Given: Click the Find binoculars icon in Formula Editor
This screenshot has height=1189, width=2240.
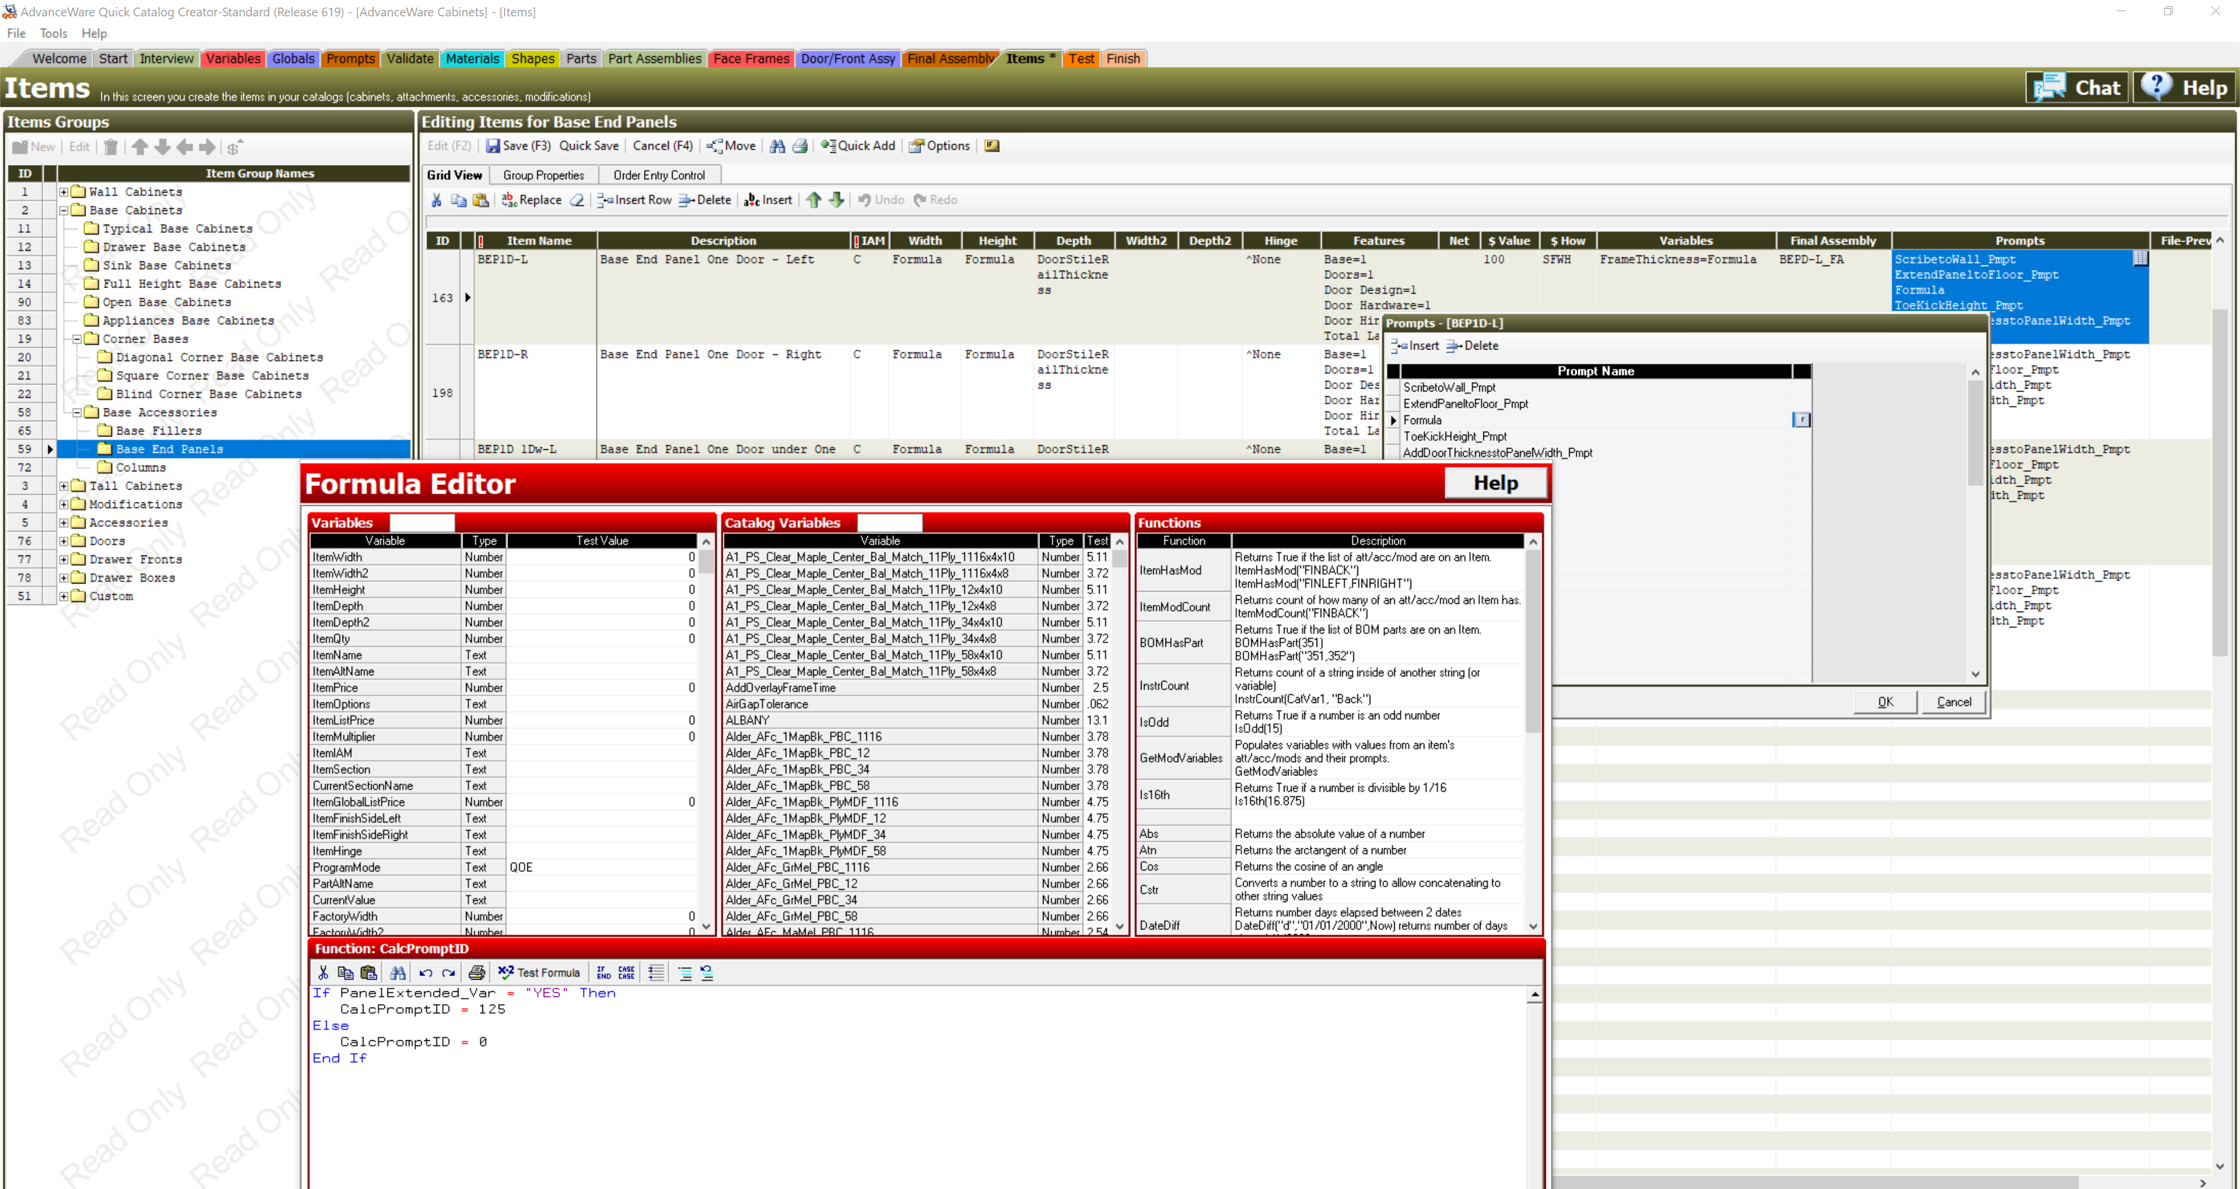Looking at the screenshot, I should pyautogui.click(x=398, y=972).
